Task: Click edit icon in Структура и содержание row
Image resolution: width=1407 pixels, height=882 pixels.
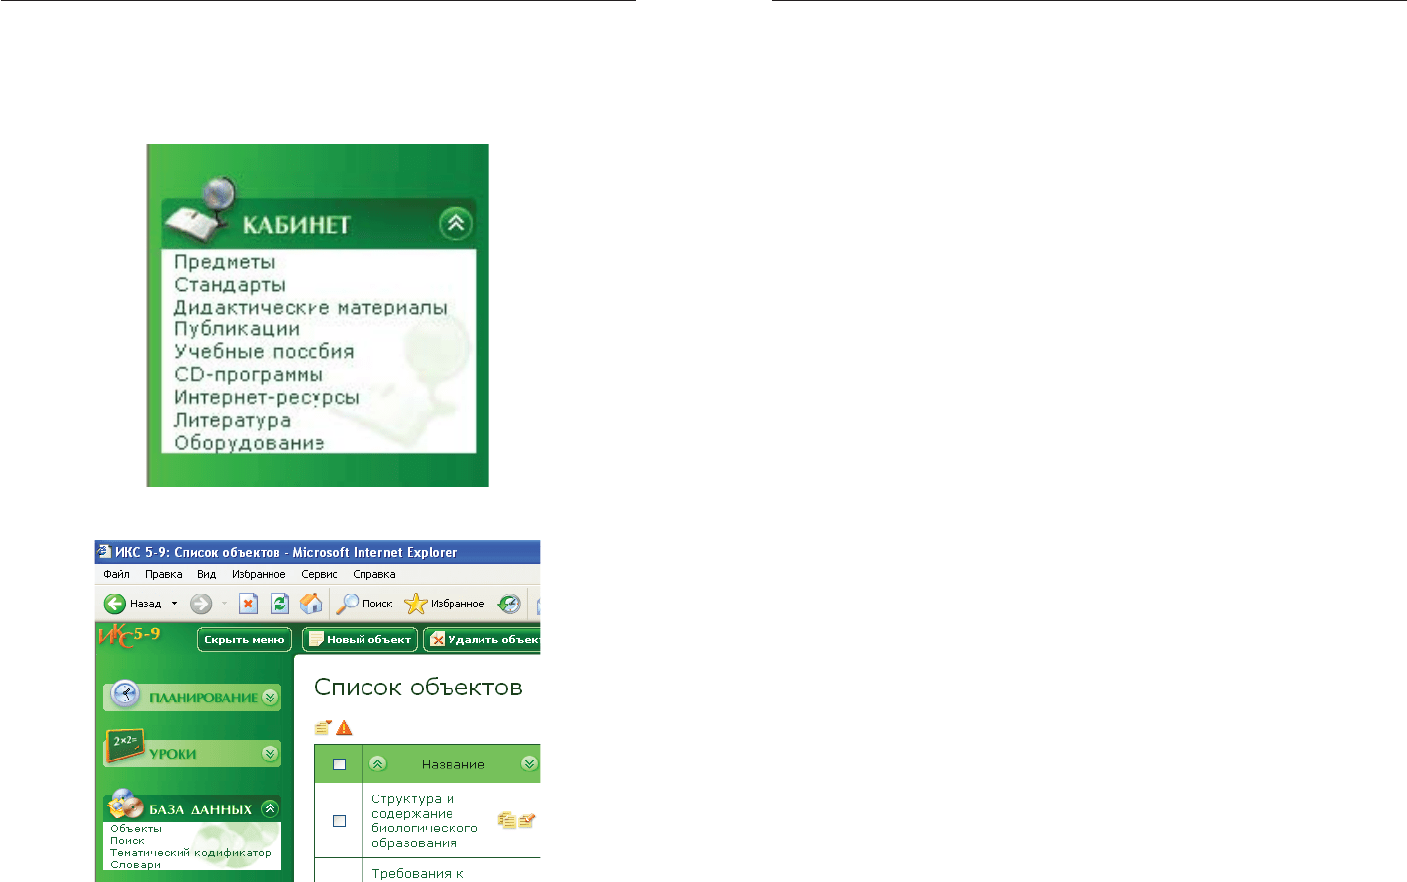Action: click(527, 820)
